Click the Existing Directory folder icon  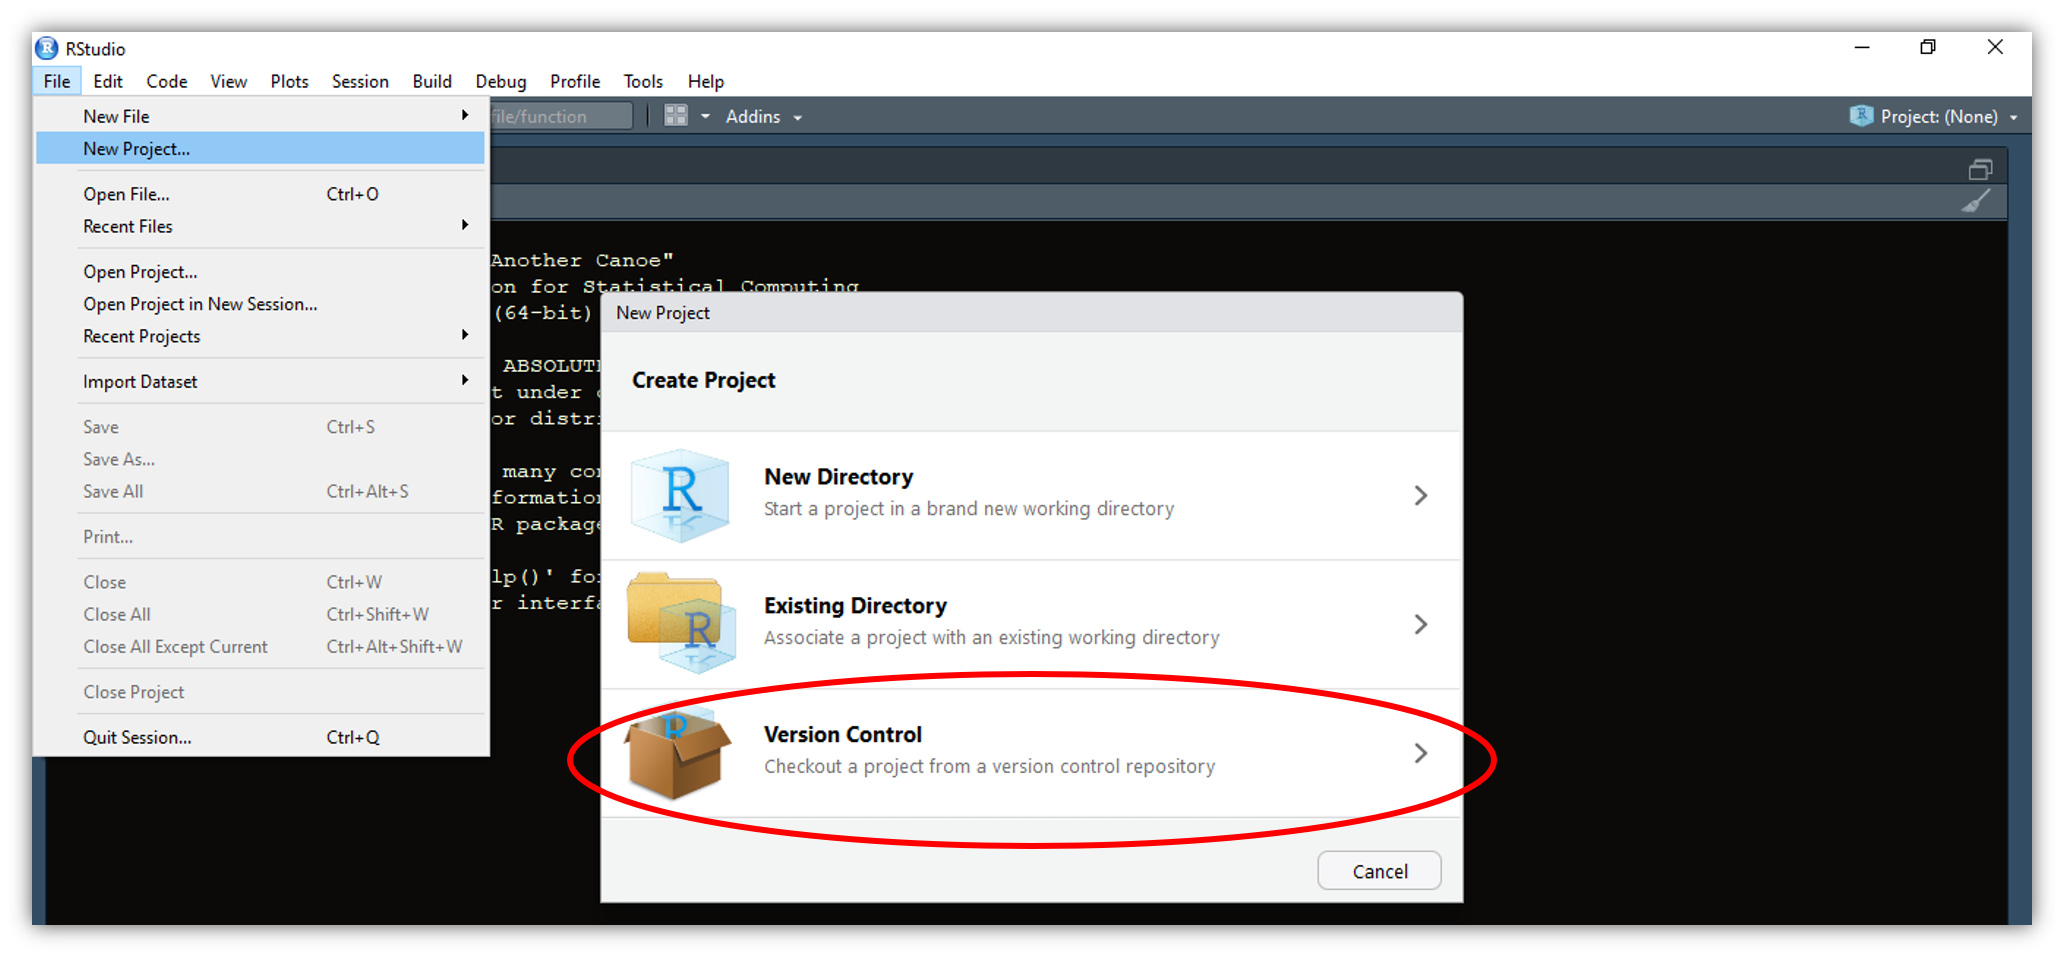pyautogui.click(x=680, y=623)
